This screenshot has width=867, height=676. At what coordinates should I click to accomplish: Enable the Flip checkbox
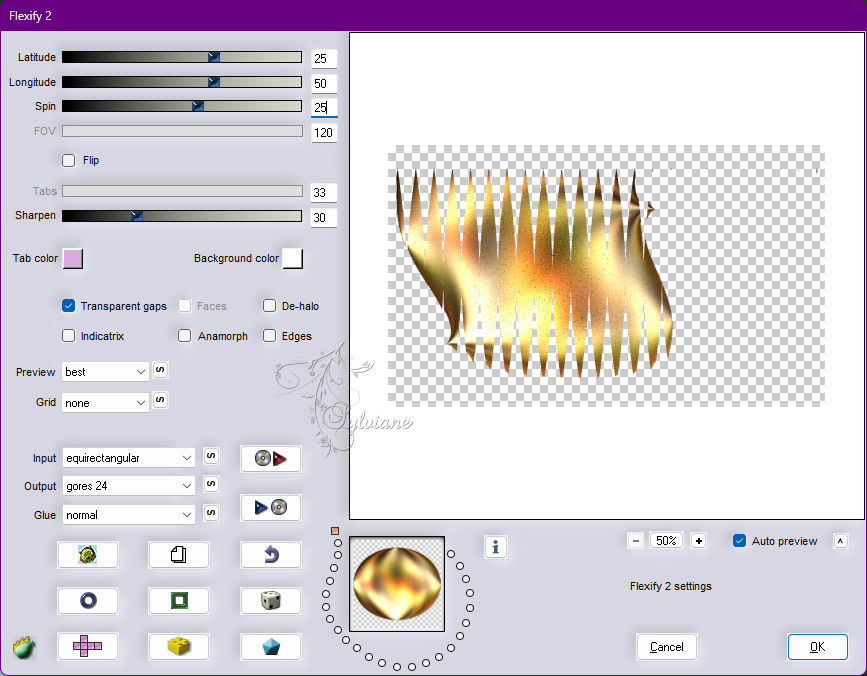pos(69,160)
